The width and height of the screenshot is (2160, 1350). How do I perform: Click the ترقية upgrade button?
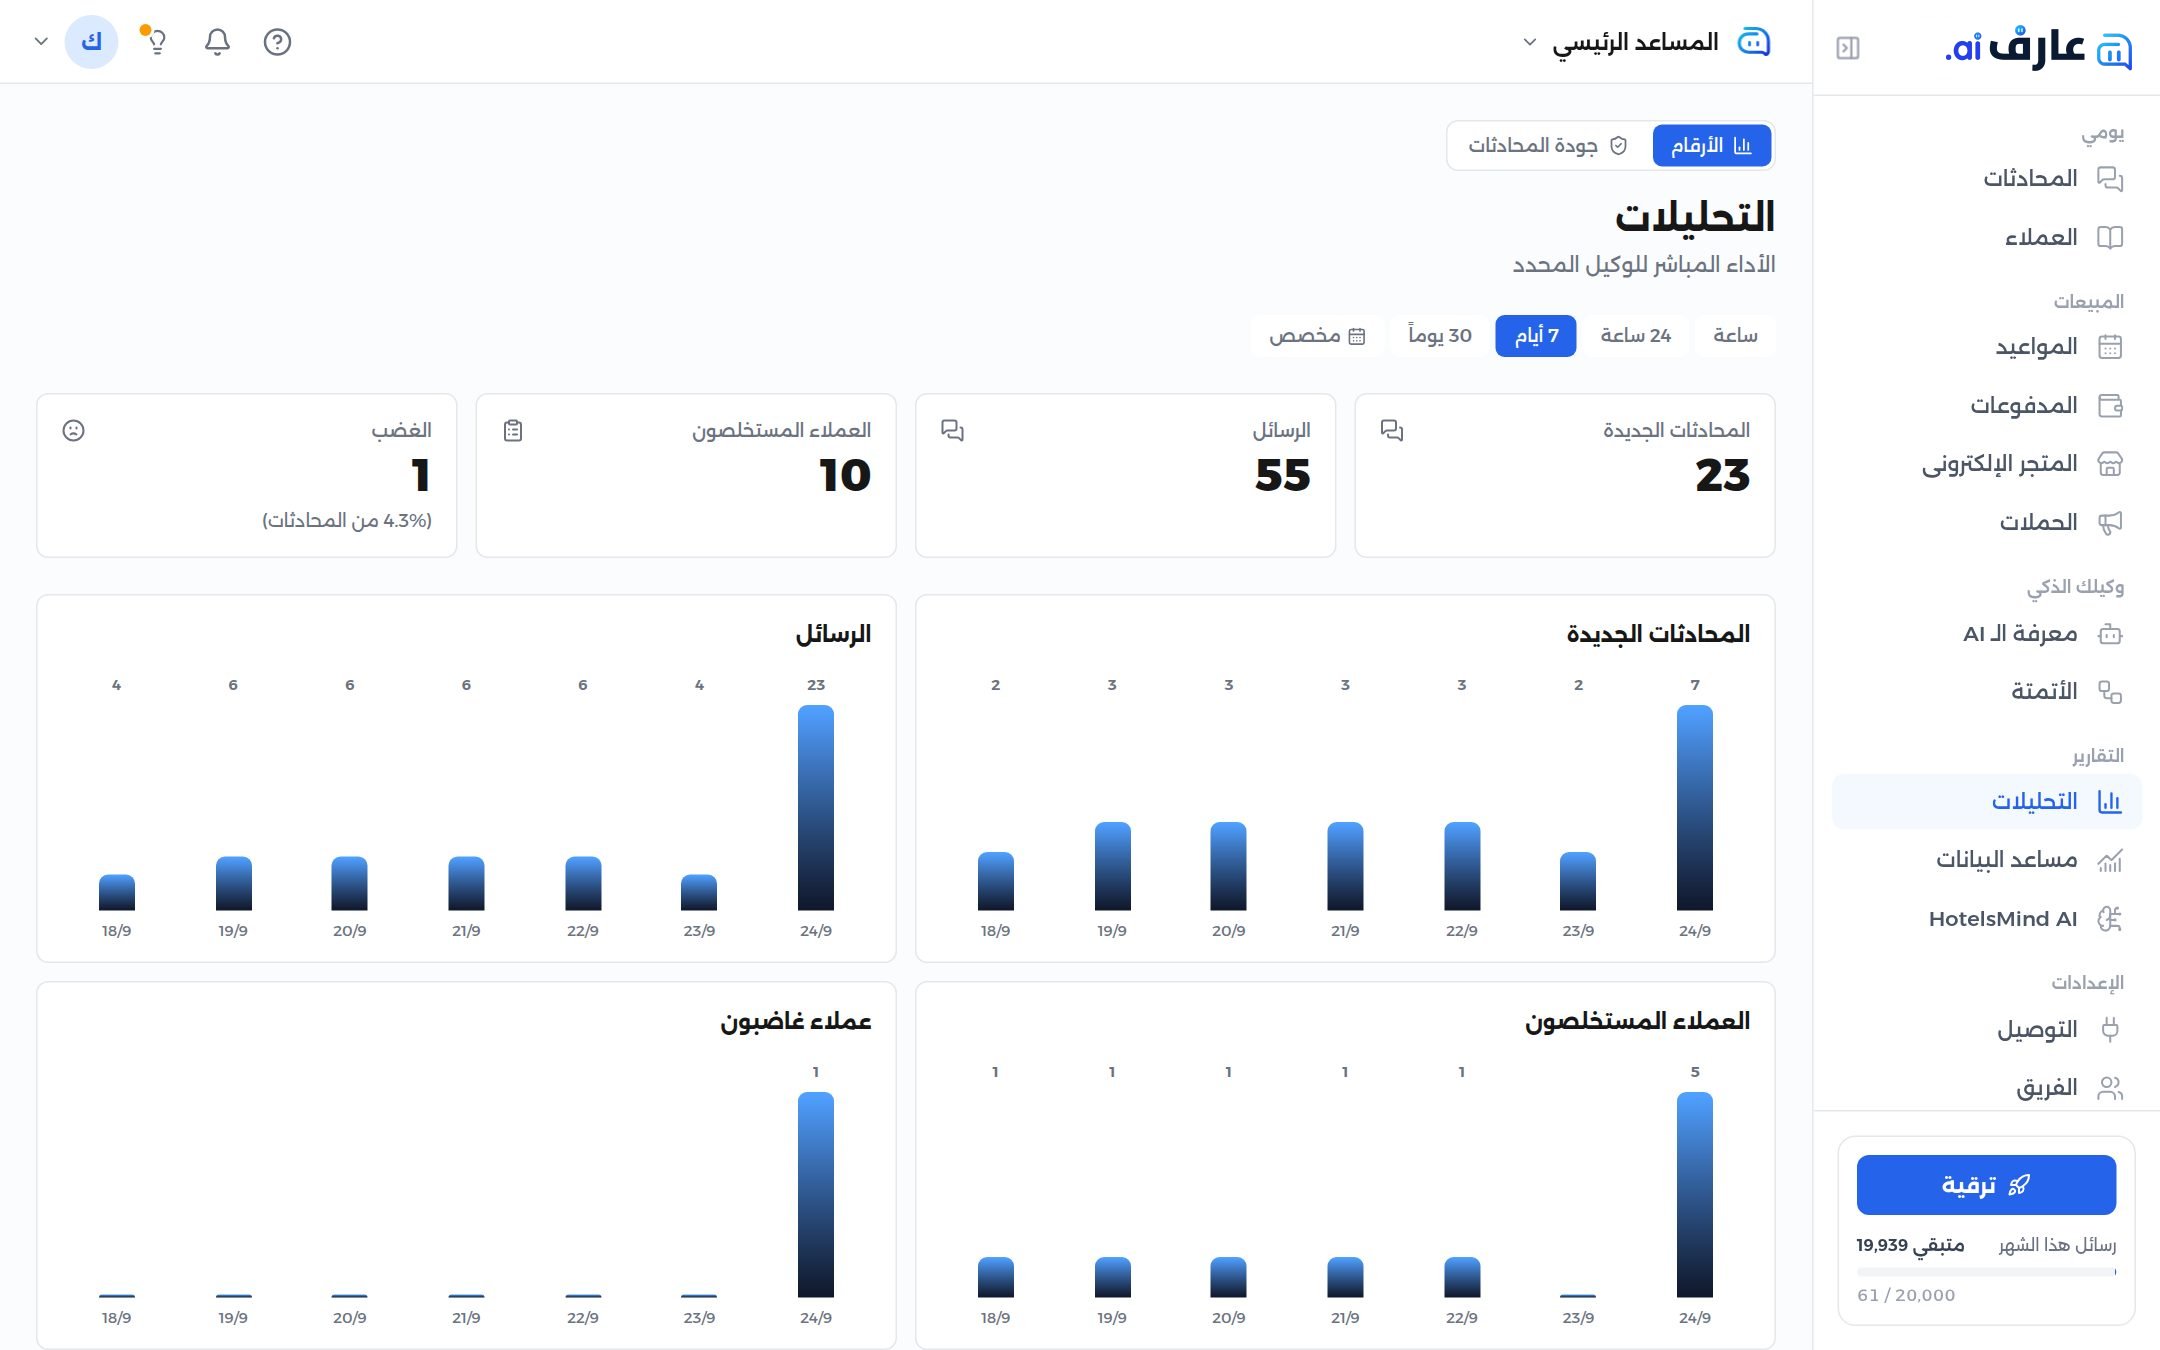click(1986, 1185)
